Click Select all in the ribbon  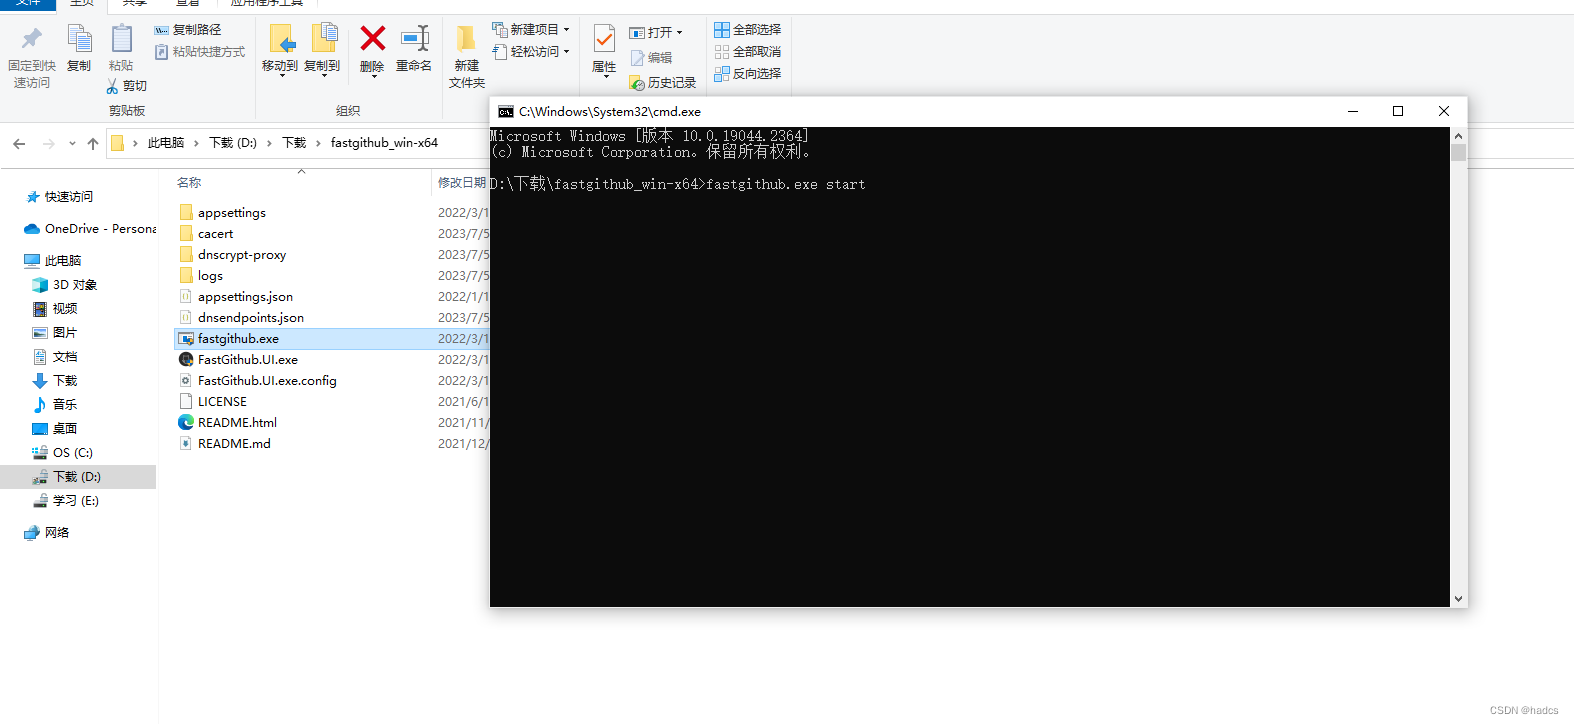[x=748, y=30]
